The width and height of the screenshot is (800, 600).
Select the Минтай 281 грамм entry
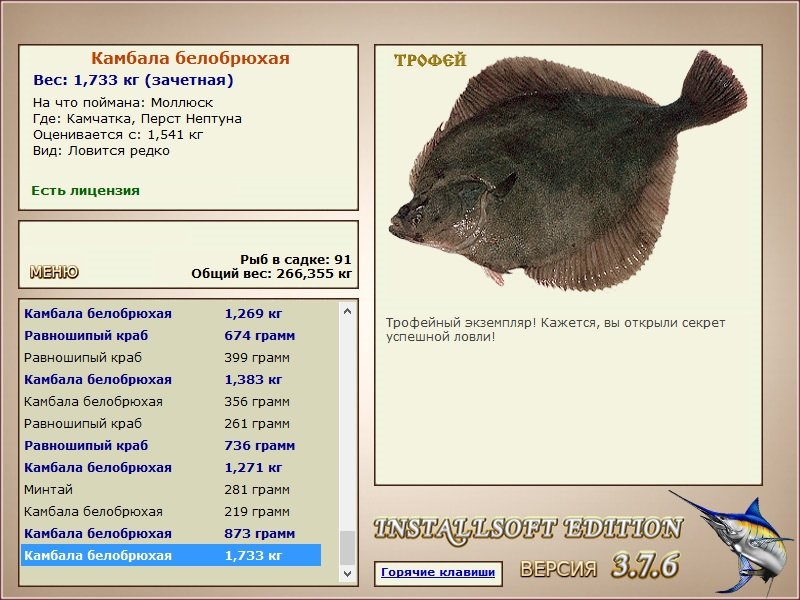click(171, 489)
